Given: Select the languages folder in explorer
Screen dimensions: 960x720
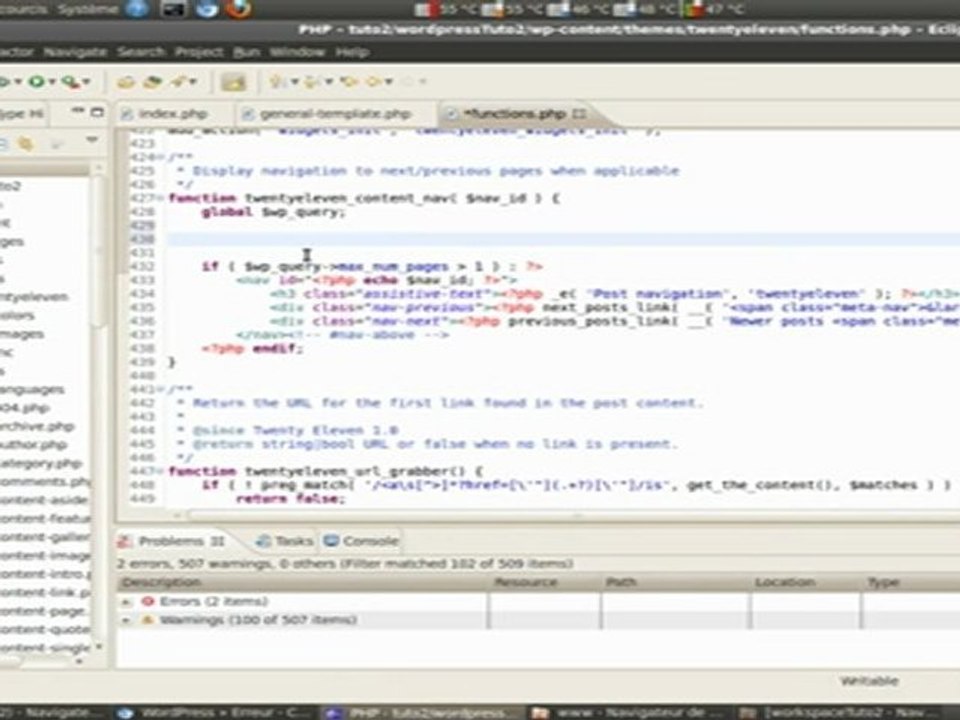Looking at the screenshot, I should pyautogui.click(x=32, y=389).
